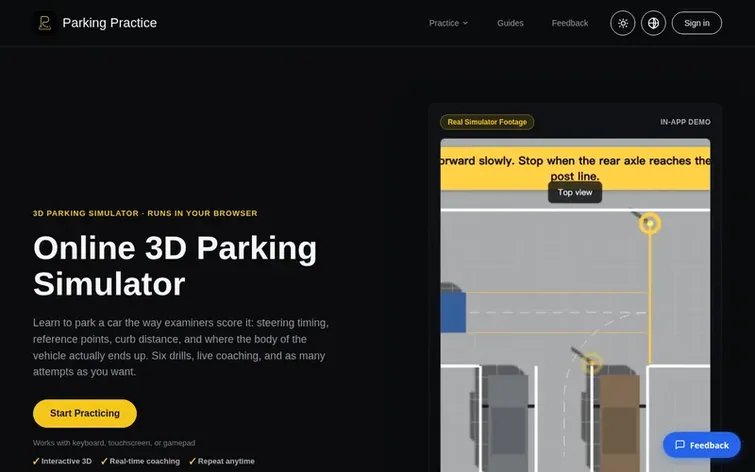755x472 pixels.
Task: Click the Start Practicing button
Action: pyautogui.click(x=85, y=413)
